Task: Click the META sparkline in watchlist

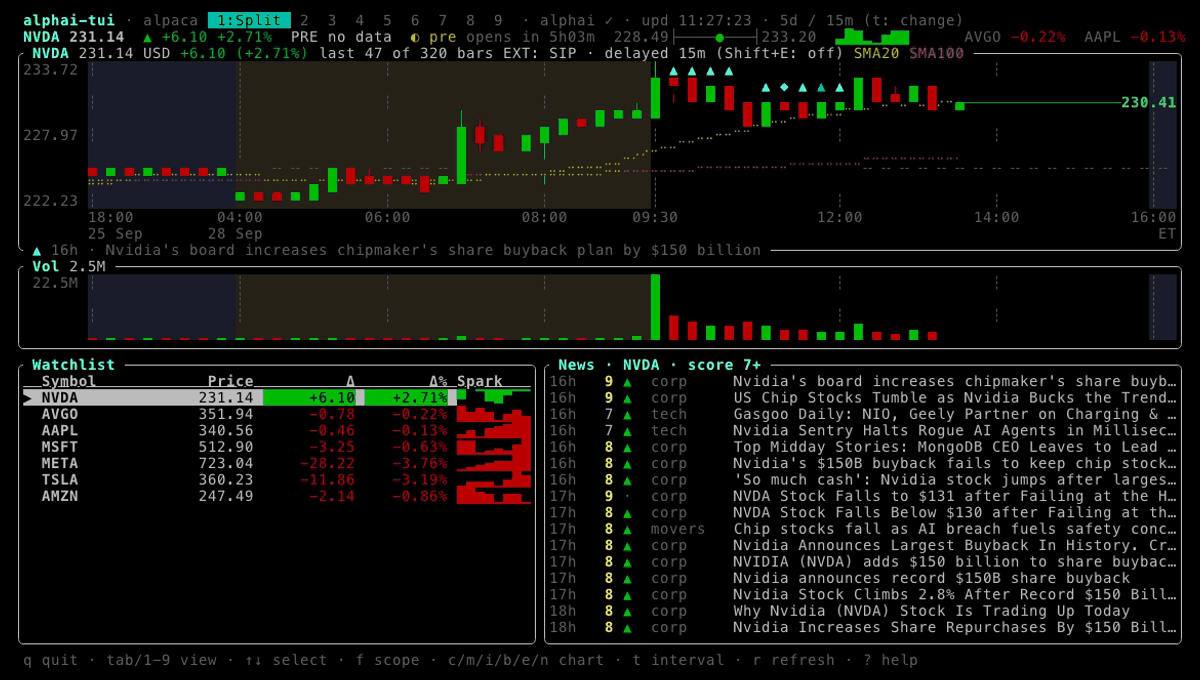Action: (x=493, y=463)
